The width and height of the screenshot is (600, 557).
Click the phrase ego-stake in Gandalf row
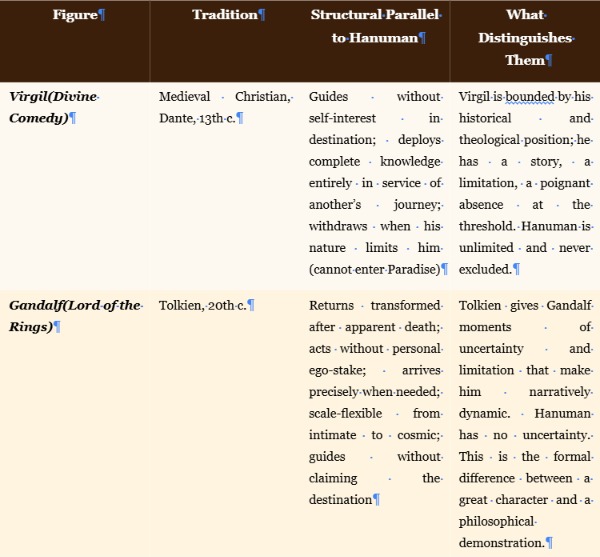pos(337,370)
